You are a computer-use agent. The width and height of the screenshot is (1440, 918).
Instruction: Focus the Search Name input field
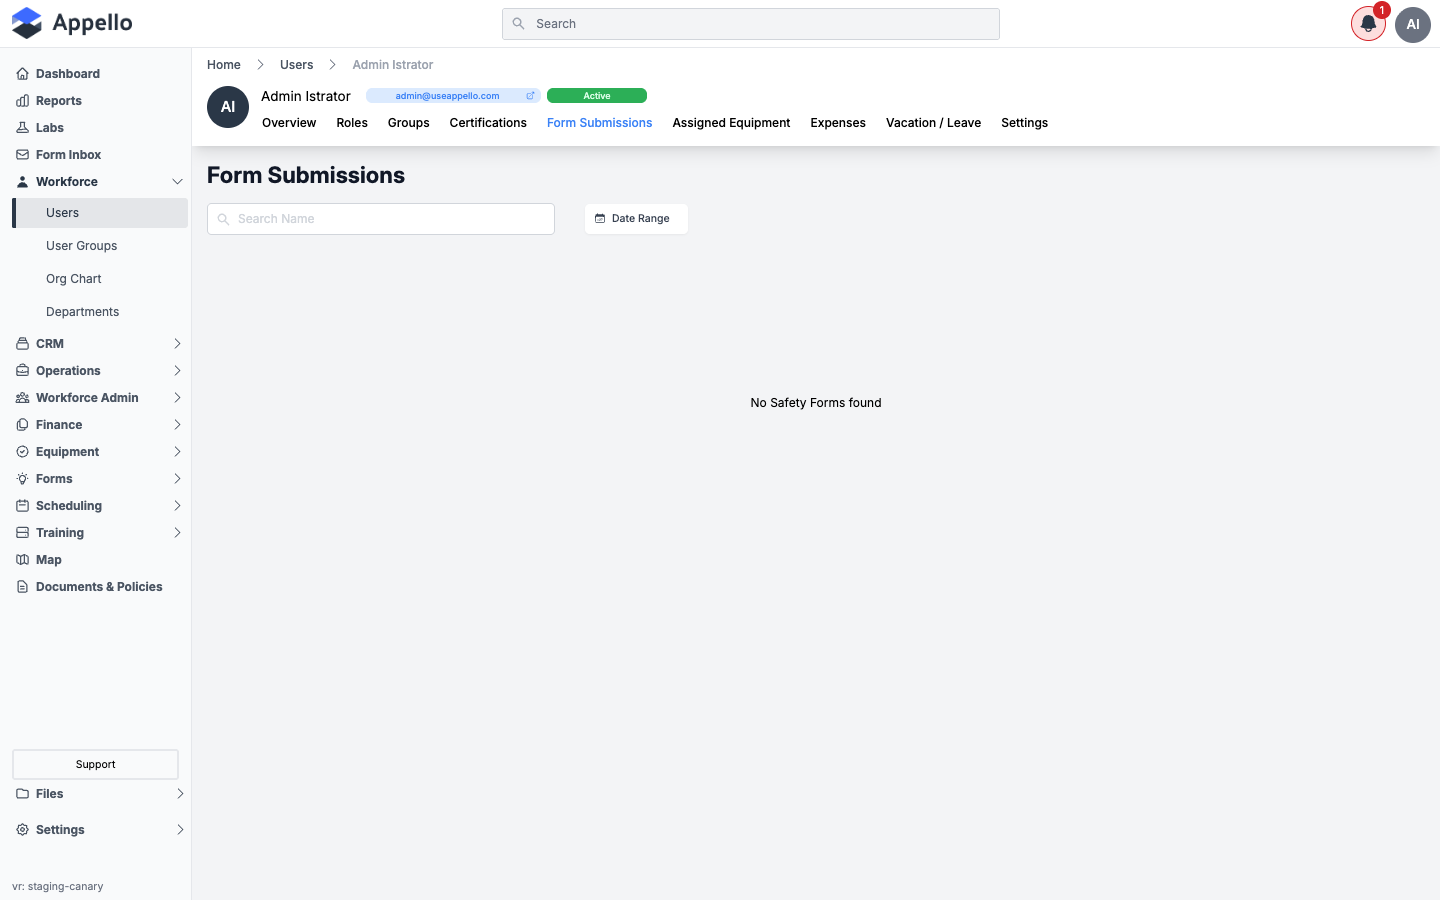(381, 219)
